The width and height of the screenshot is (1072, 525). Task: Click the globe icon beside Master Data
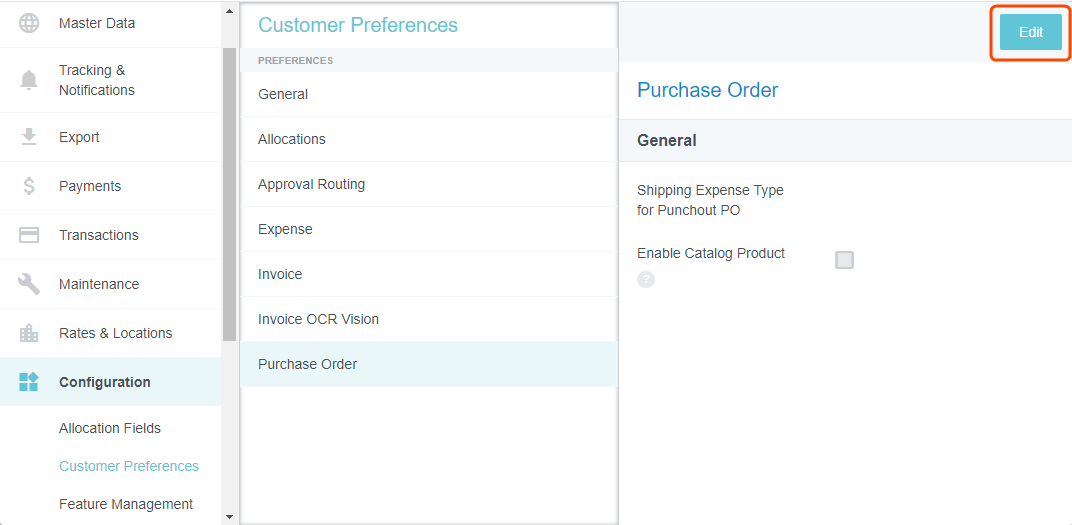coord(29,23)
